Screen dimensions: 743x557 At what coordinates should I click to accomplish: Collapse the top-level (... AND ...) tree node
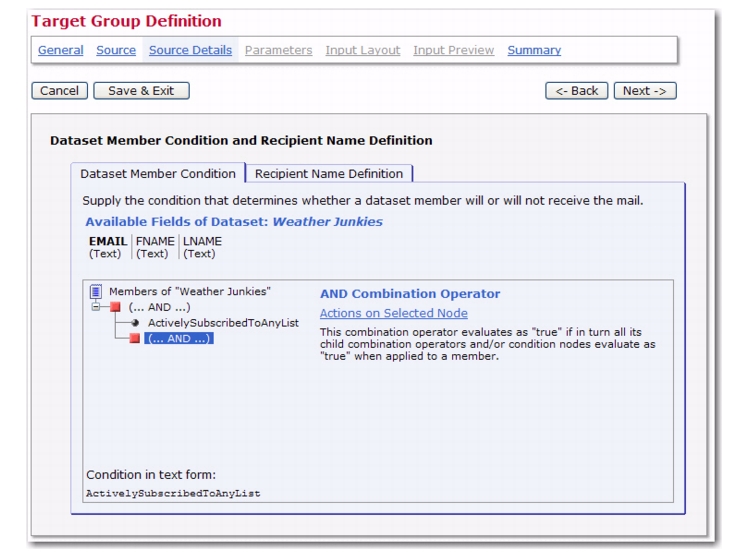[x=96, y=307]
